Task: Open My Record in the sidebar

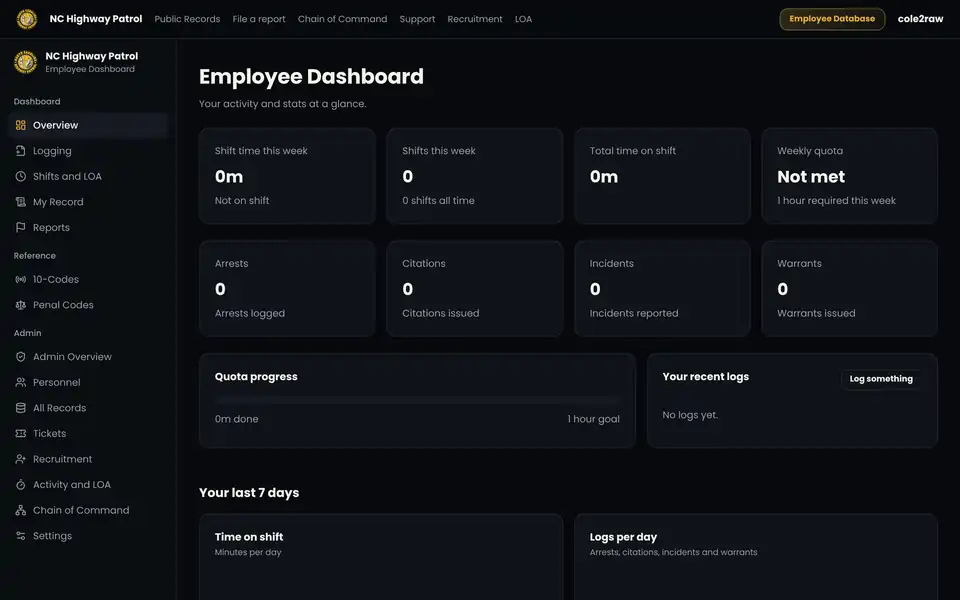Action: 89,202
